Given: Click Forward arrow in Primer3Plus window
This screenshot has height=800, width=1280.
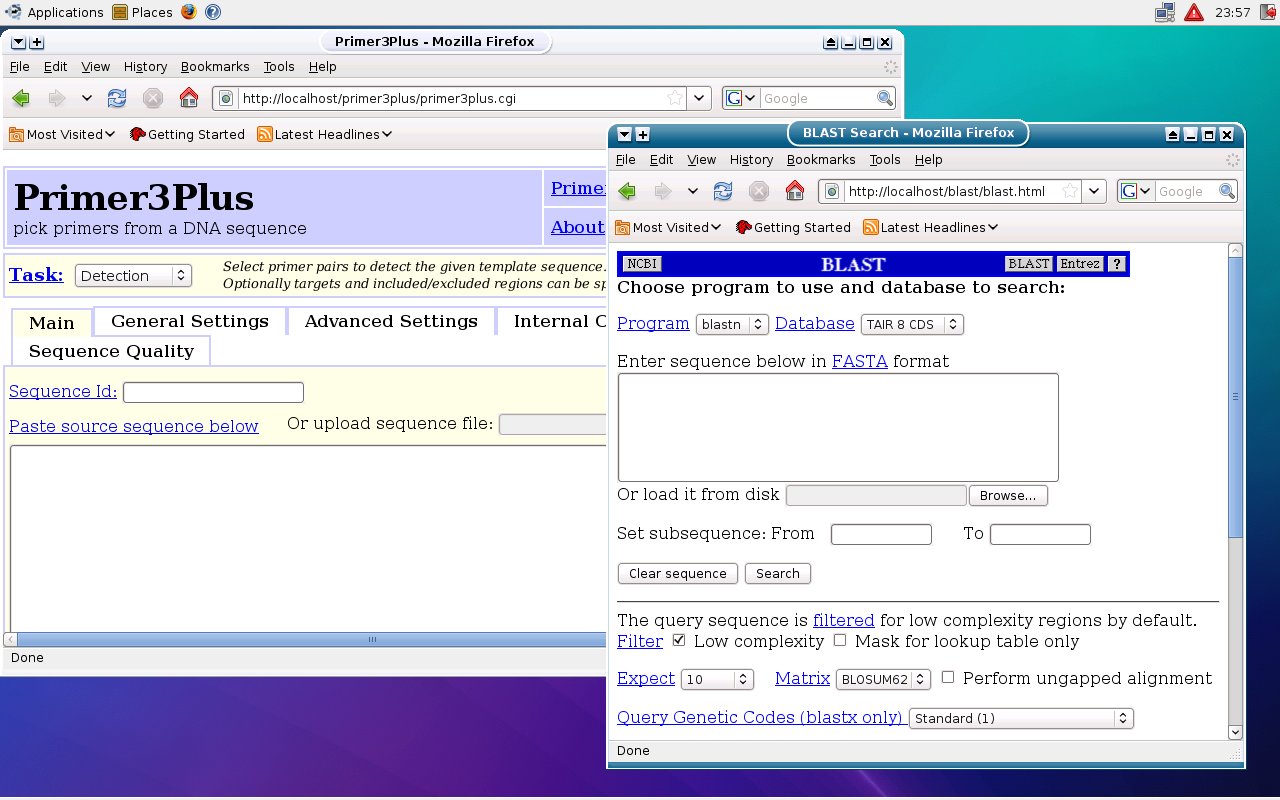Looking at the screenshot, I should tap(56, 98).
